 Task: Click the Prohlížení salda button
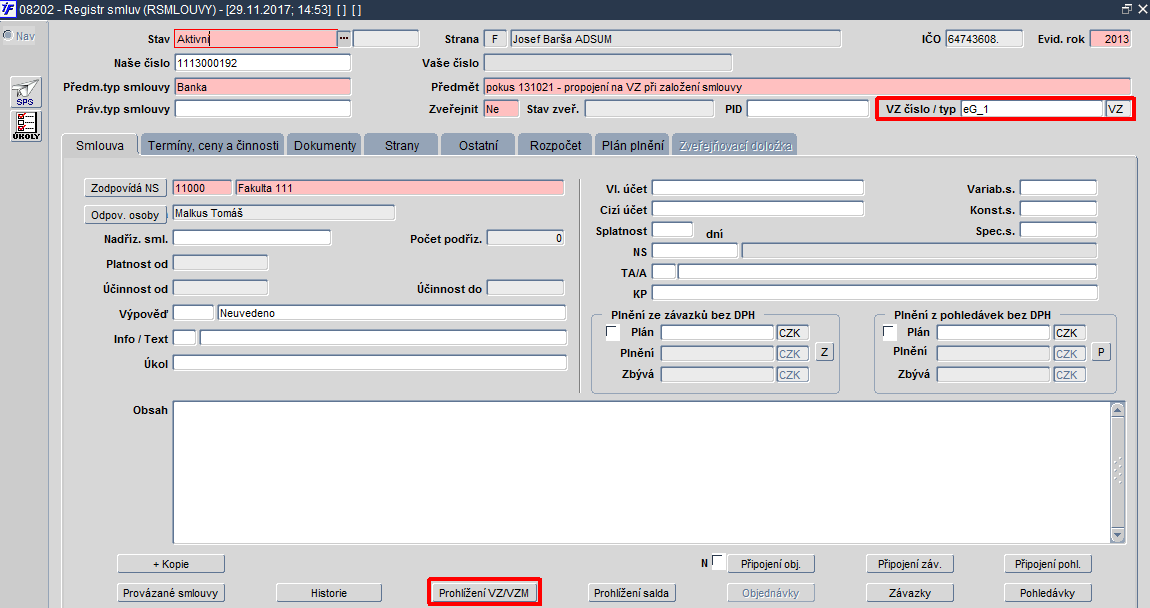click(631, 593)
